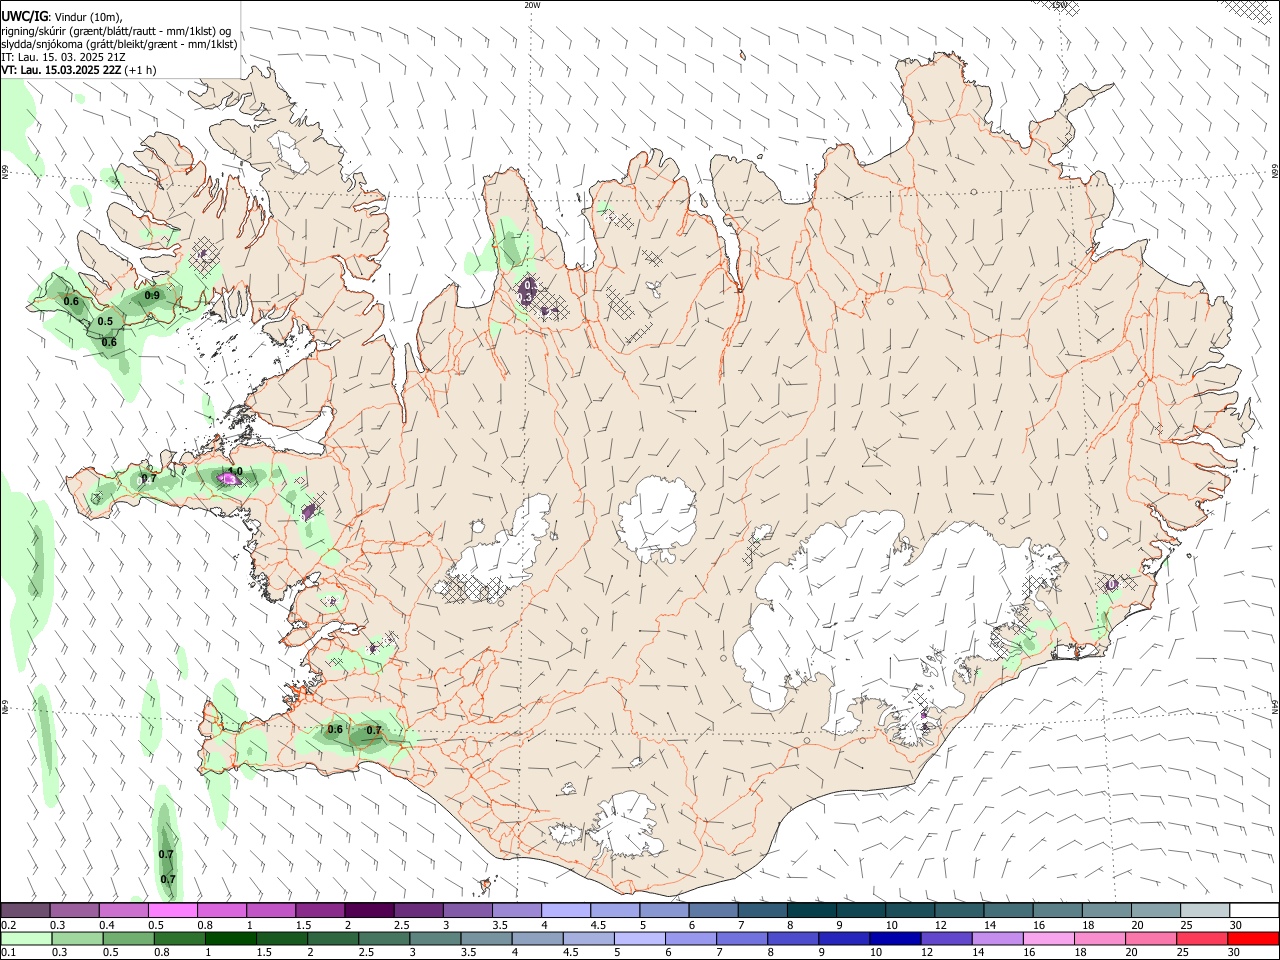
Task: Click the '0.5' precipitation value on the map
Action: (x=105, y=321)
